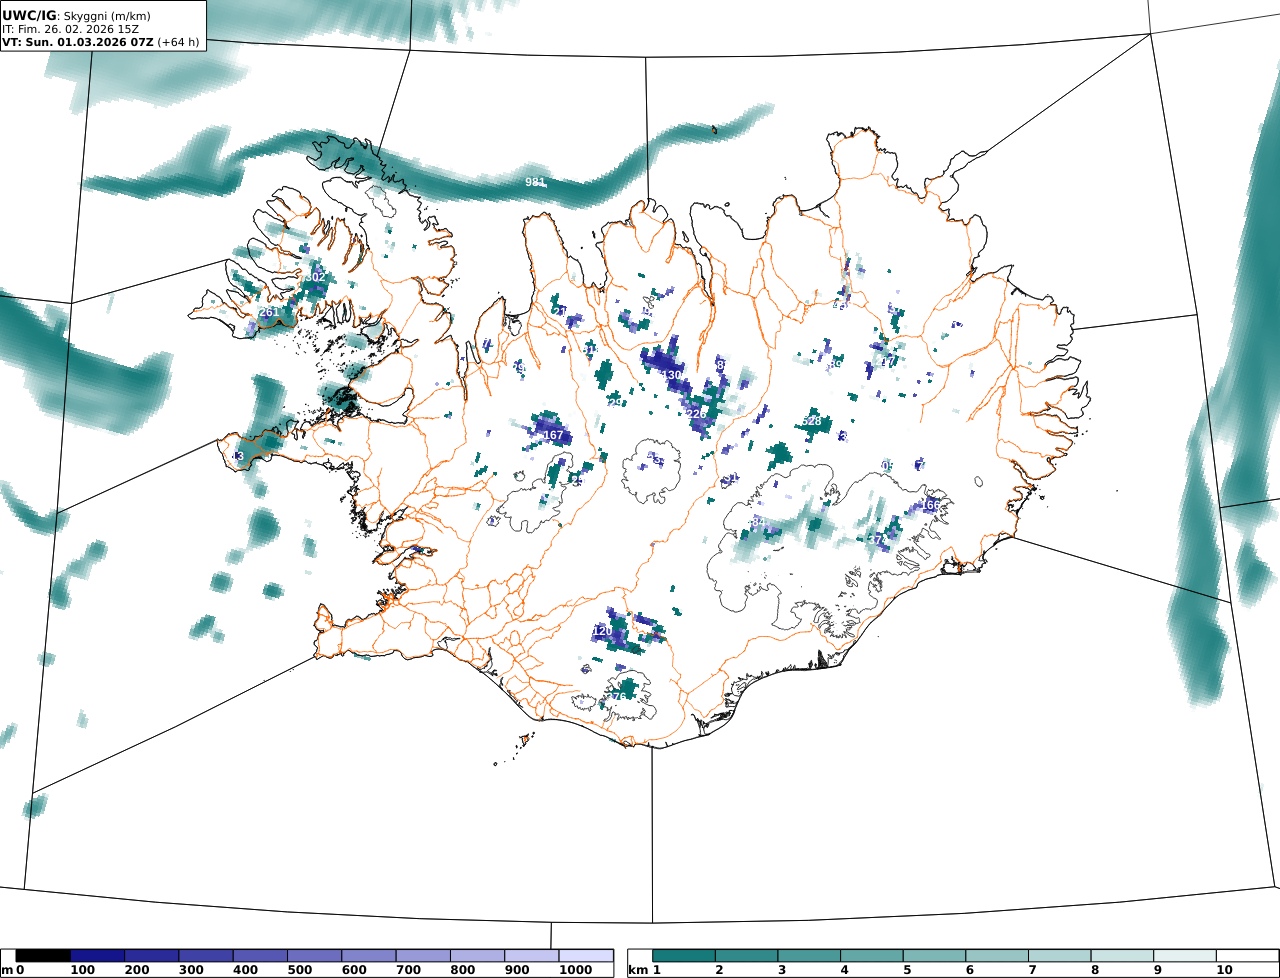Click the '226' visibility value label

(x=696, y=414)
